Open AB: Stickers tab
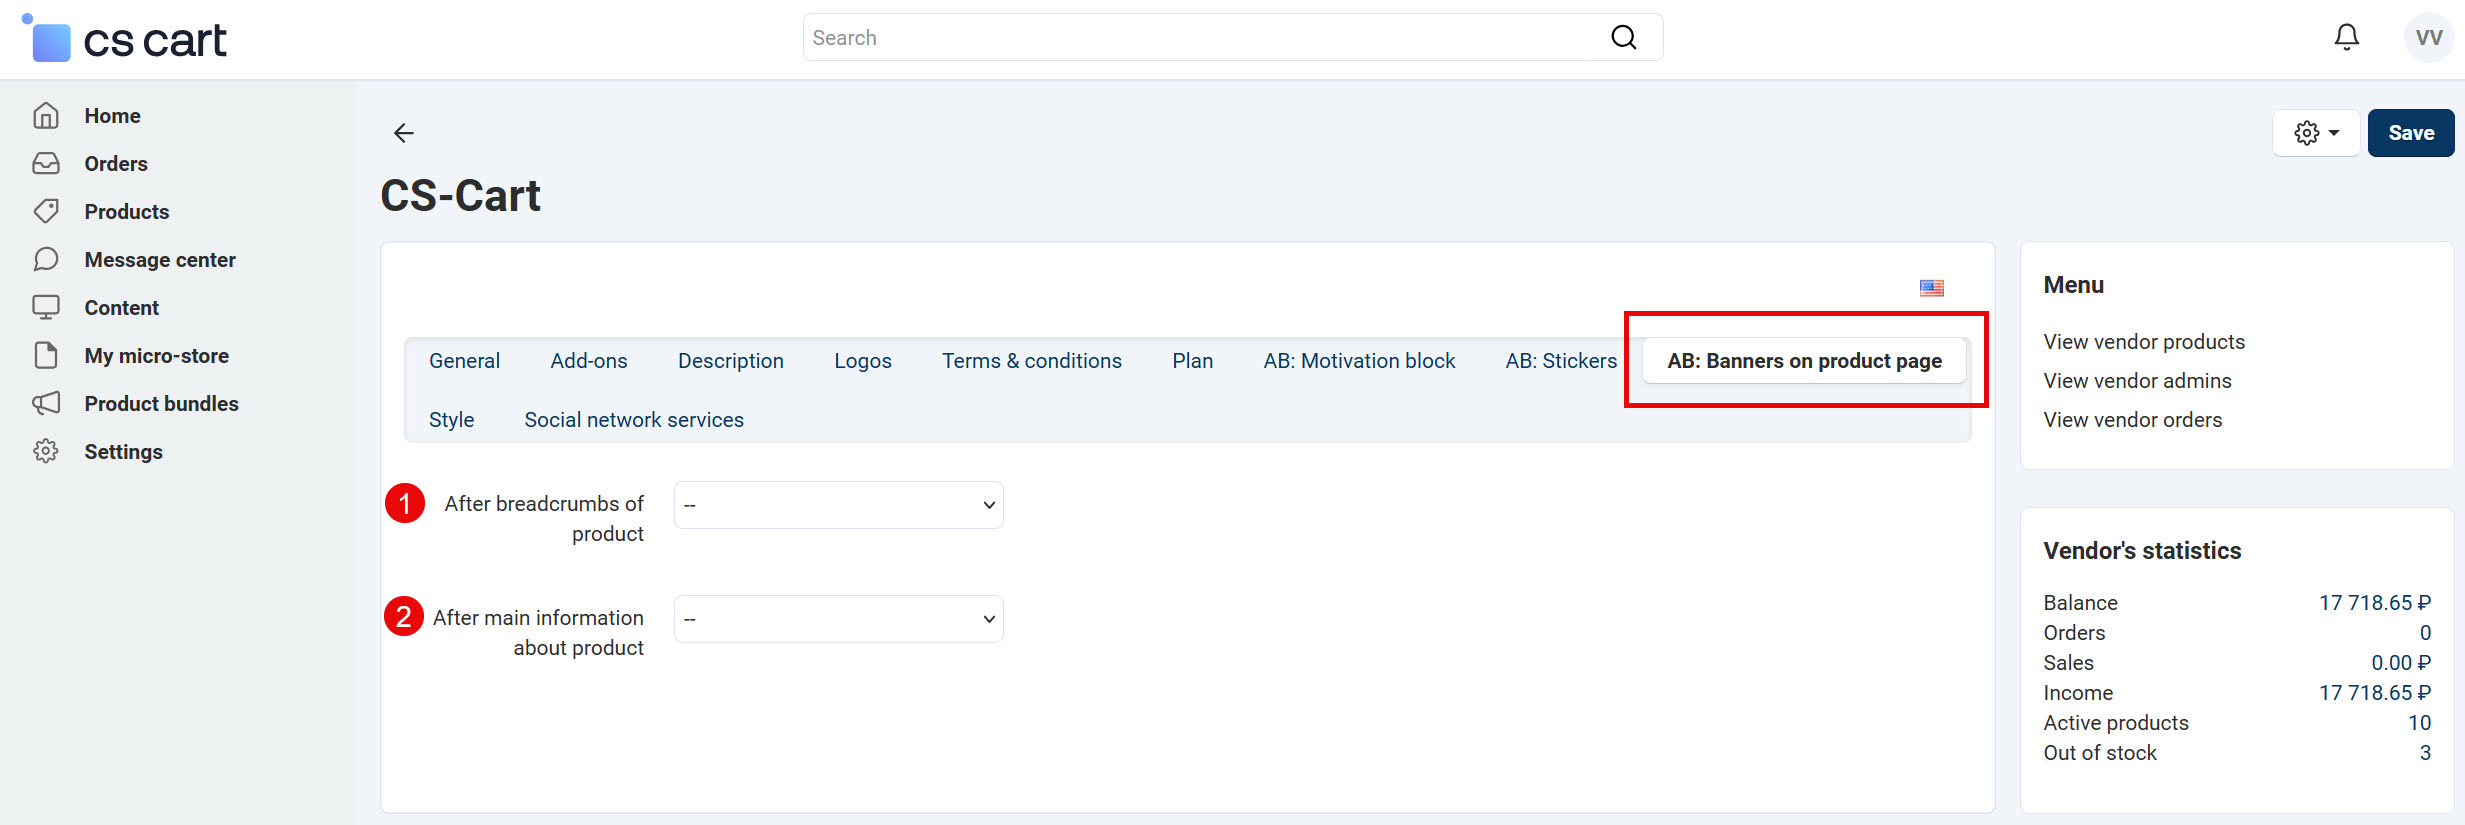Viewport: 2465px width, 825px height. [x=1561, y=361]
